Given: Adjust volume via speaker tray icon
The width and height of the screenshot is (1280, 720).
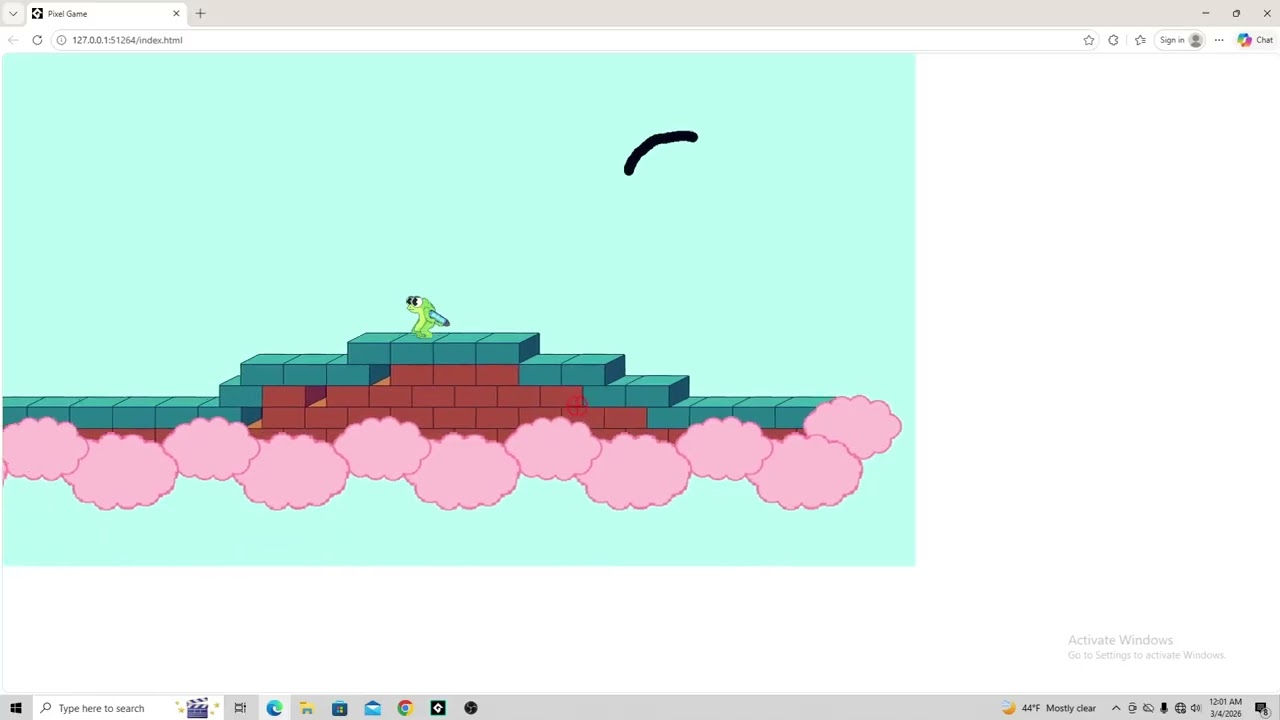Looking at the screenshot, I should pos(1196,708).
